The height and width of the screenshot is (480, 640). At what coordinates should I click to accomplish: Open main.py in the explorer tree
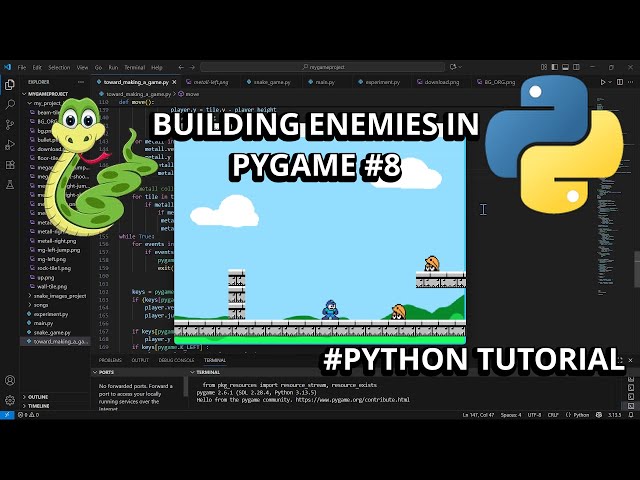pos(43,323)
